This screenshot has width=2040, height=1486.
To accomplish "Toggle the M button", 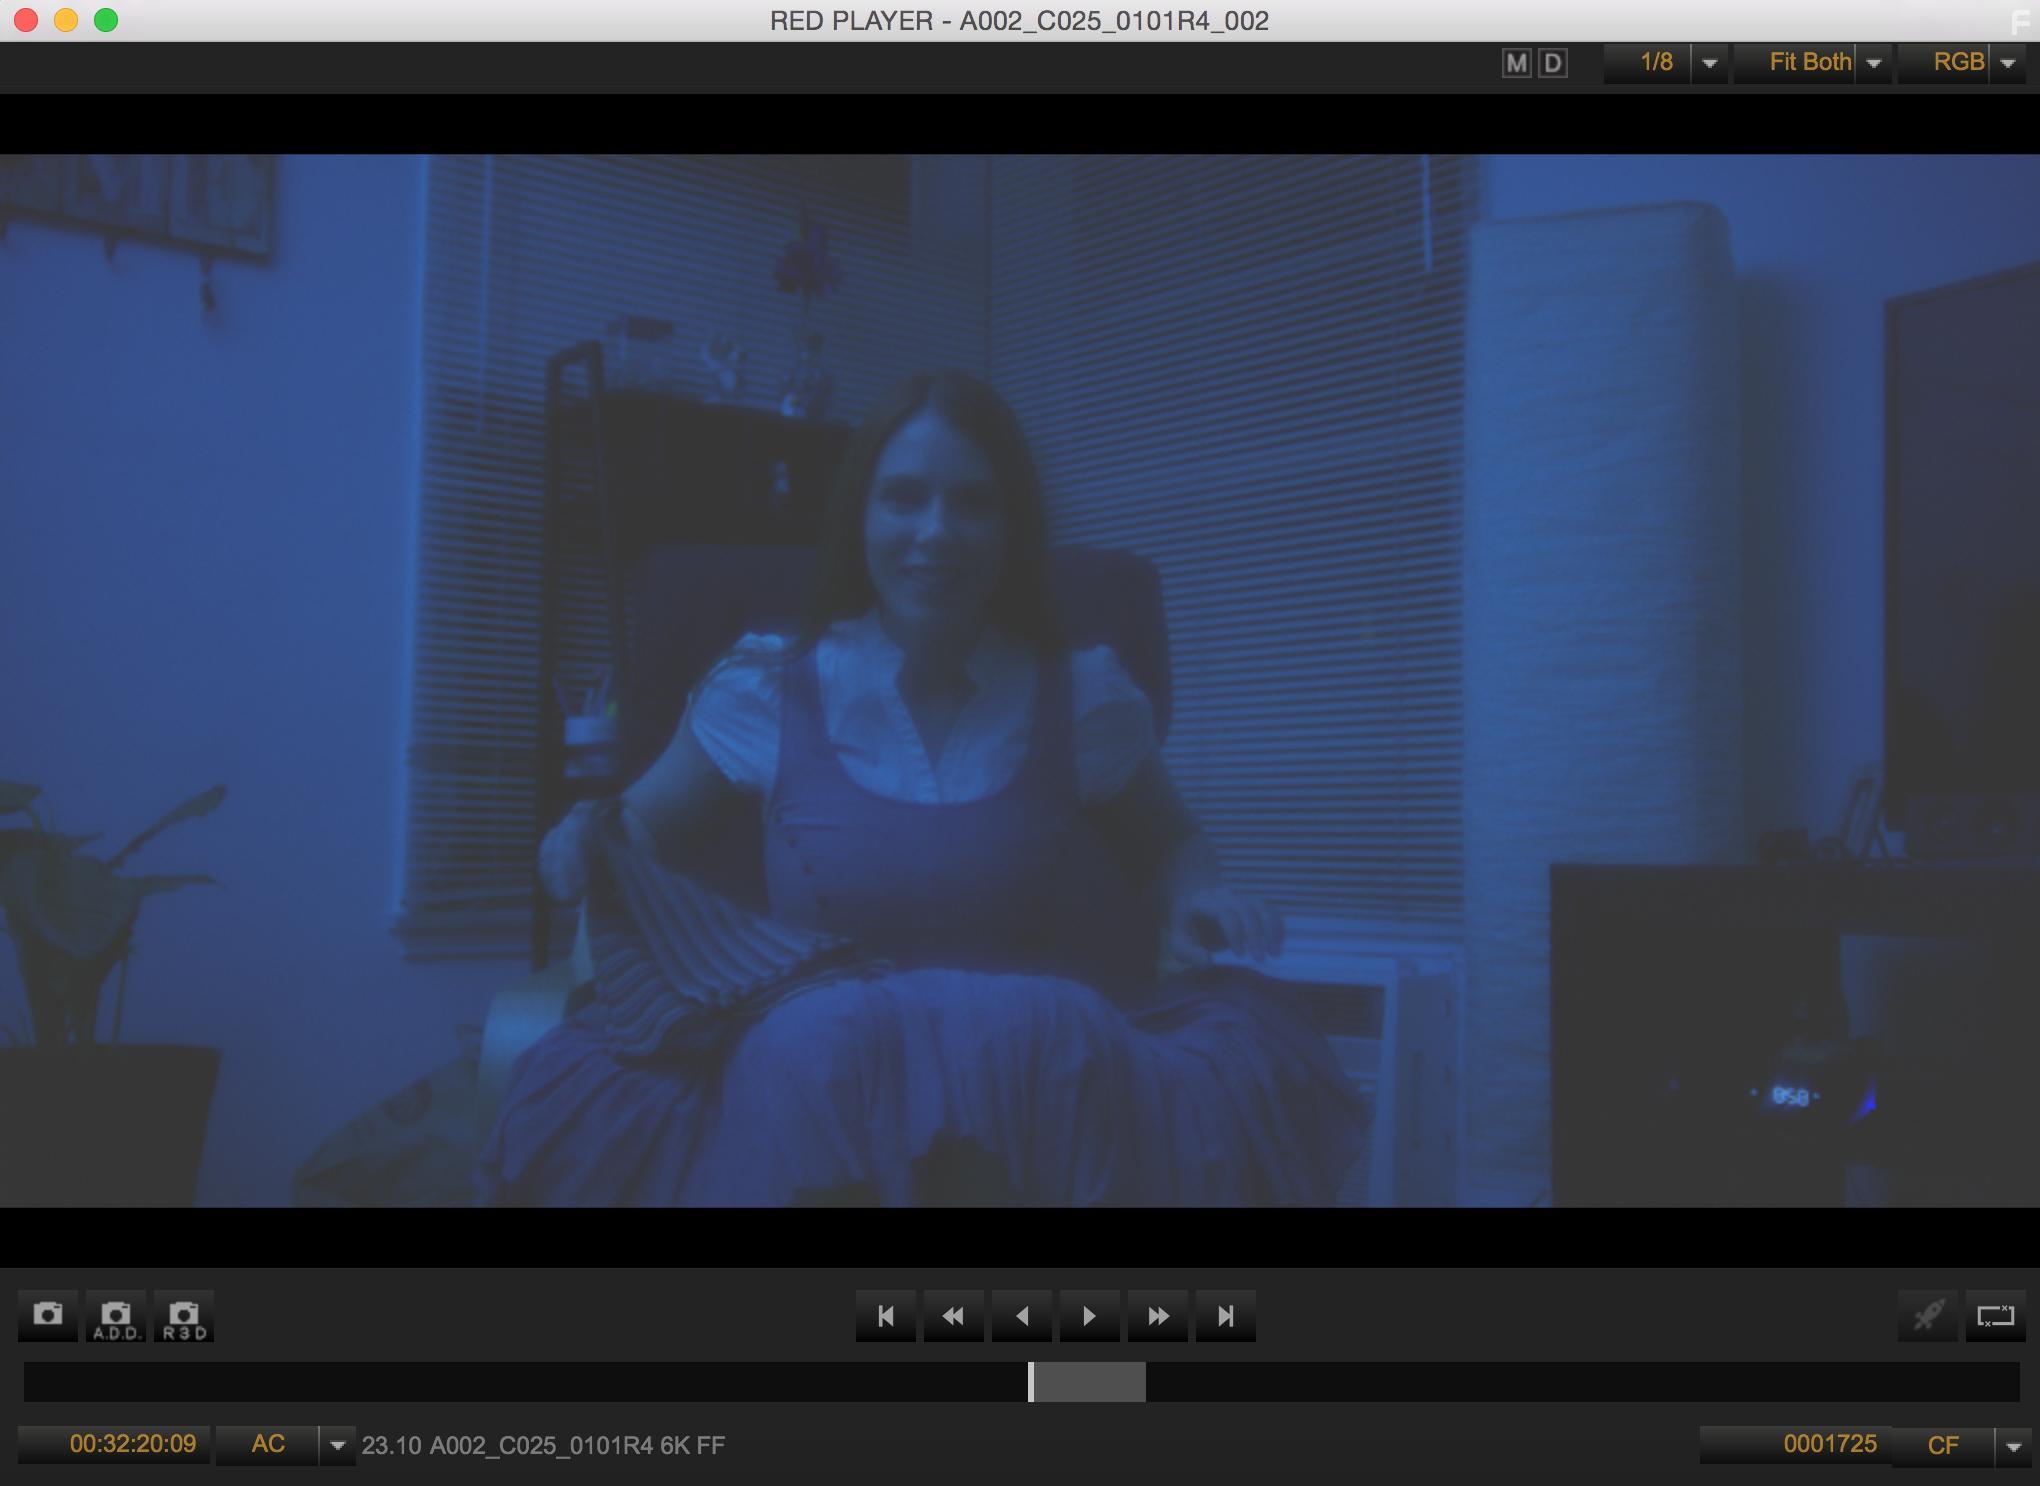I will click(1516, 63).
